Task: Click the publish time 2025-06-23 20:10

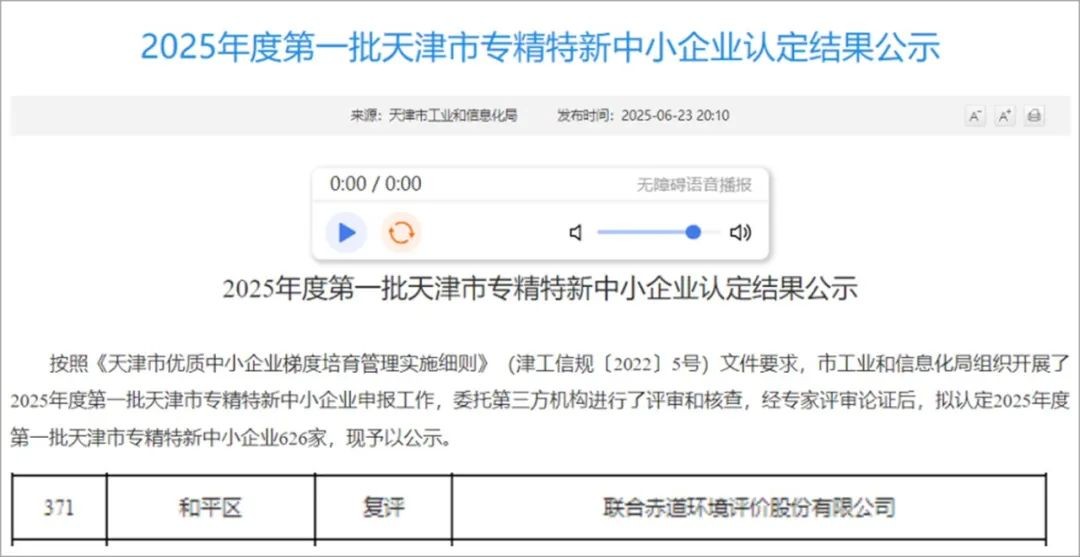Action: click(x=675, y=115)
